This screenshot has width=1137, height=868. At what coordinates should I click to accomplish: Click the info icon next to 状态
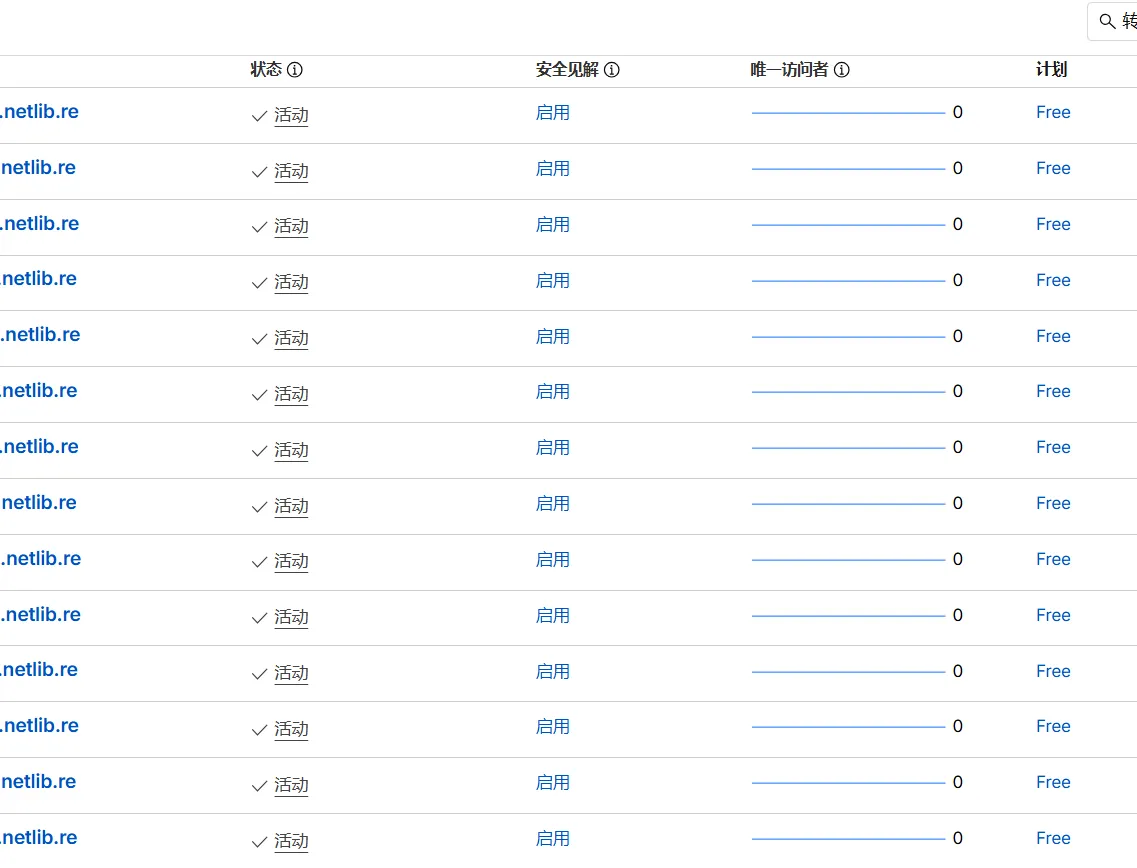pyautogui.click(x=295, y=70)
